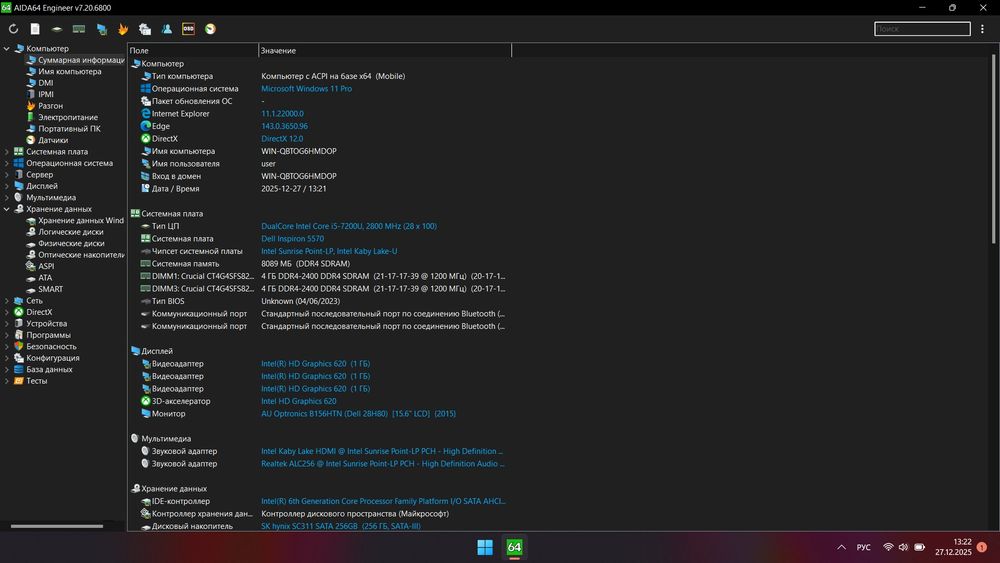Select Портативный ПК tree item

[x=63, y=129]
